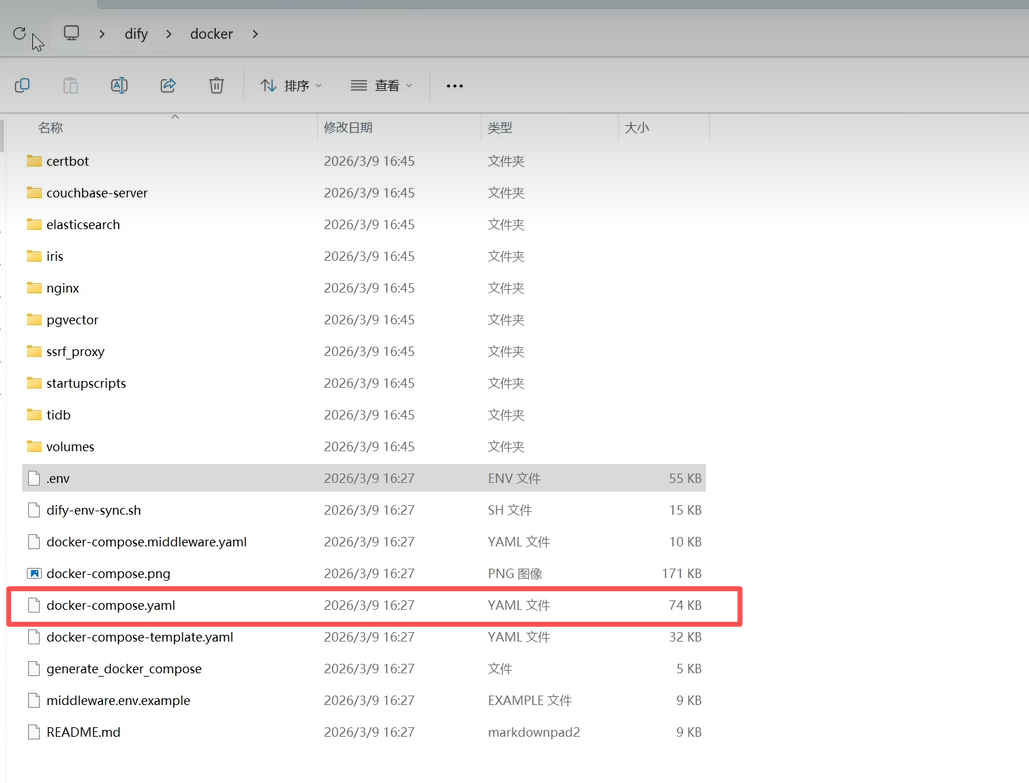Select file name docker-compose-template.yaml
Screen dimensions: 1029x783
coord(140,637)
